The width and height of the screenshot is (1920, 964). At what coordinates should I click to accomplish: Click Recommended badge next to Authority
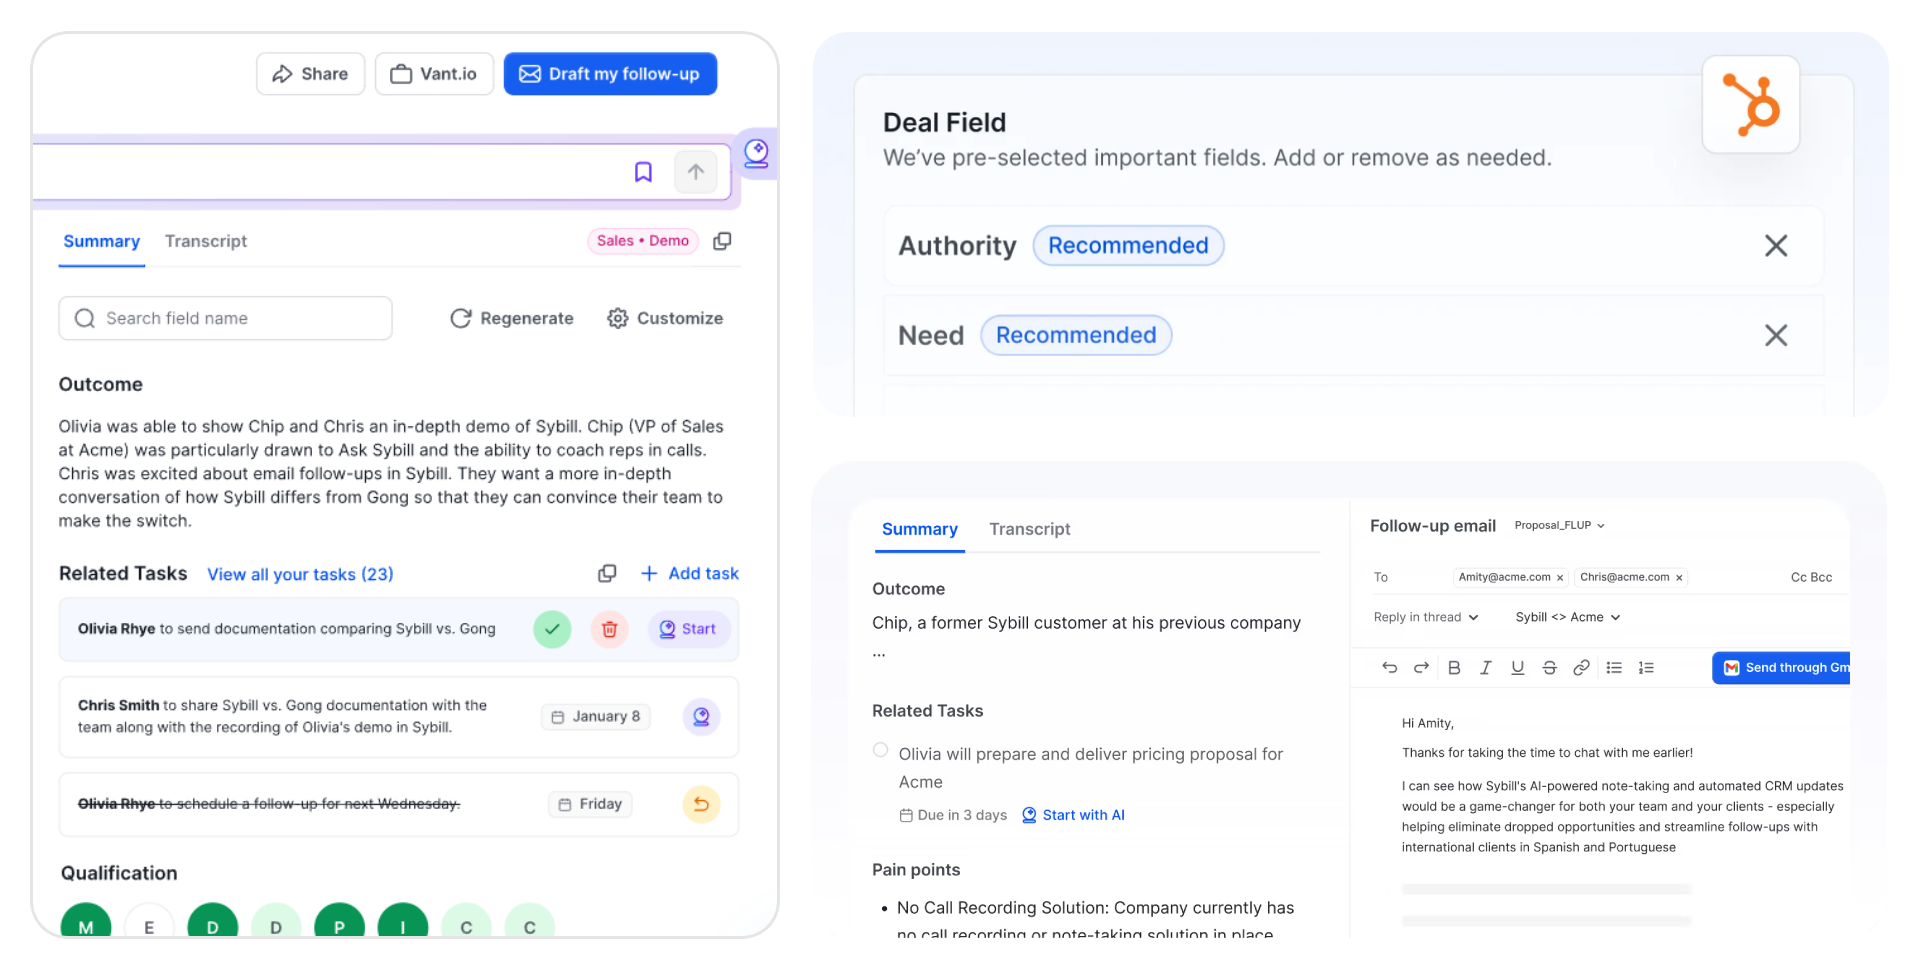pyautogui.click(x=1128, y=246)
